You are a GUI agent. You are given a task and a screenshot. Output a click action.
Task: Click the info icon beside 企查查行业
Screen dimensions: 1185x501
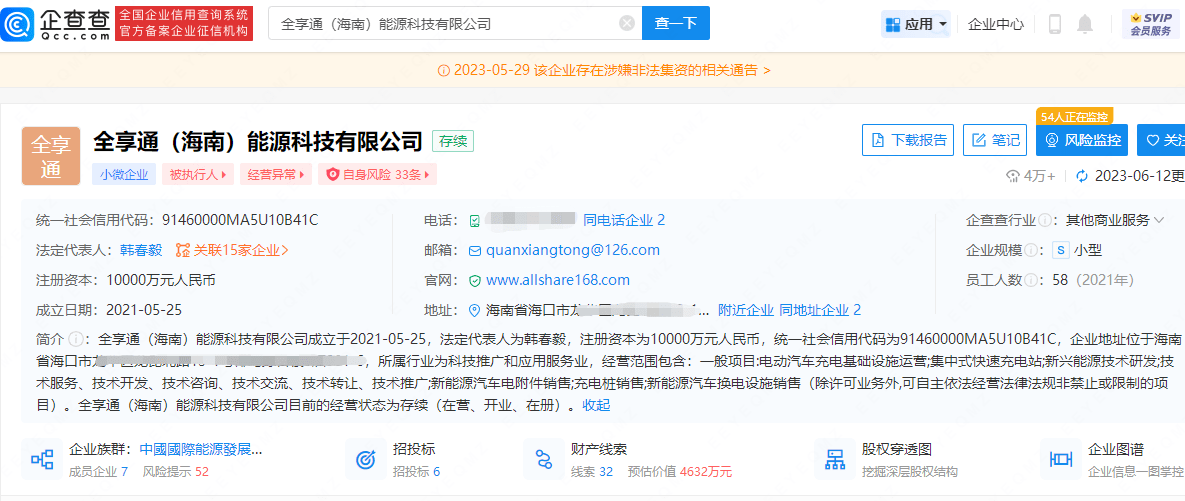[1044, 221]
